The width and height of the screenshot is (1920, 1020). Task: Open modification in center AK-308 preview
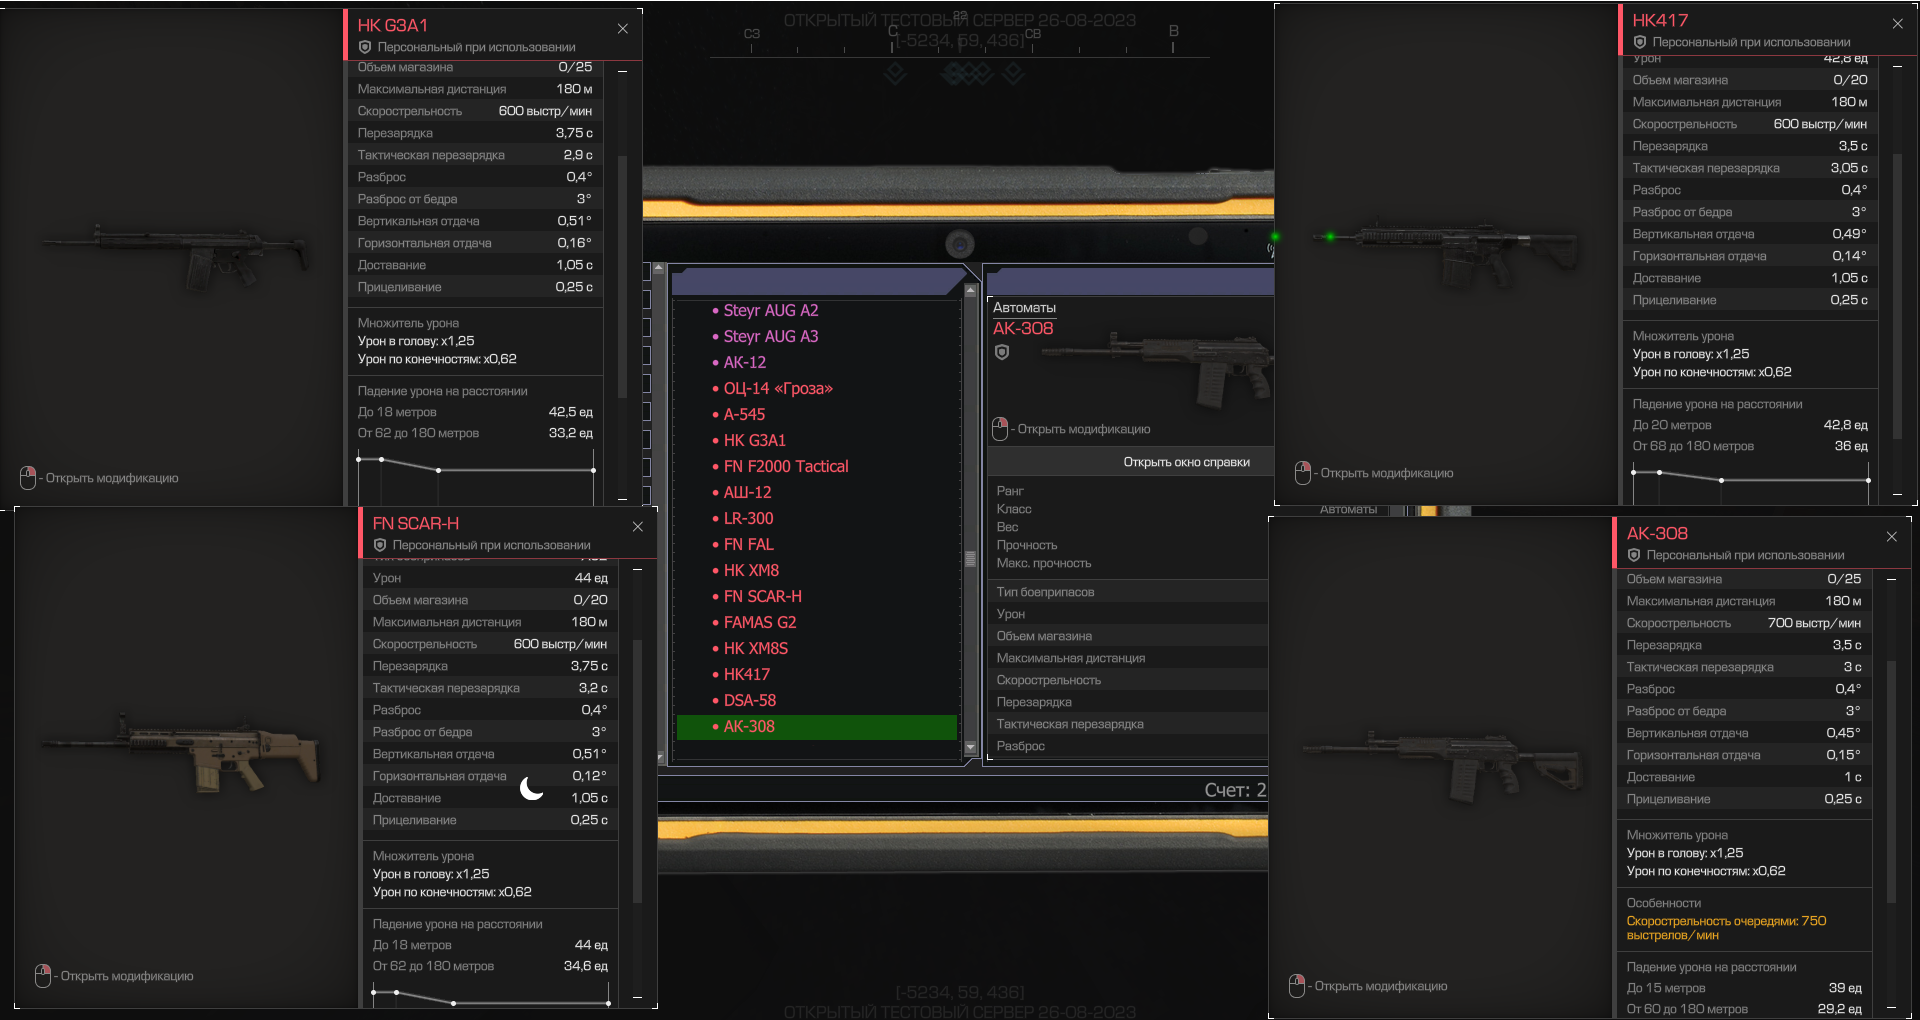tap(1084, 429)
